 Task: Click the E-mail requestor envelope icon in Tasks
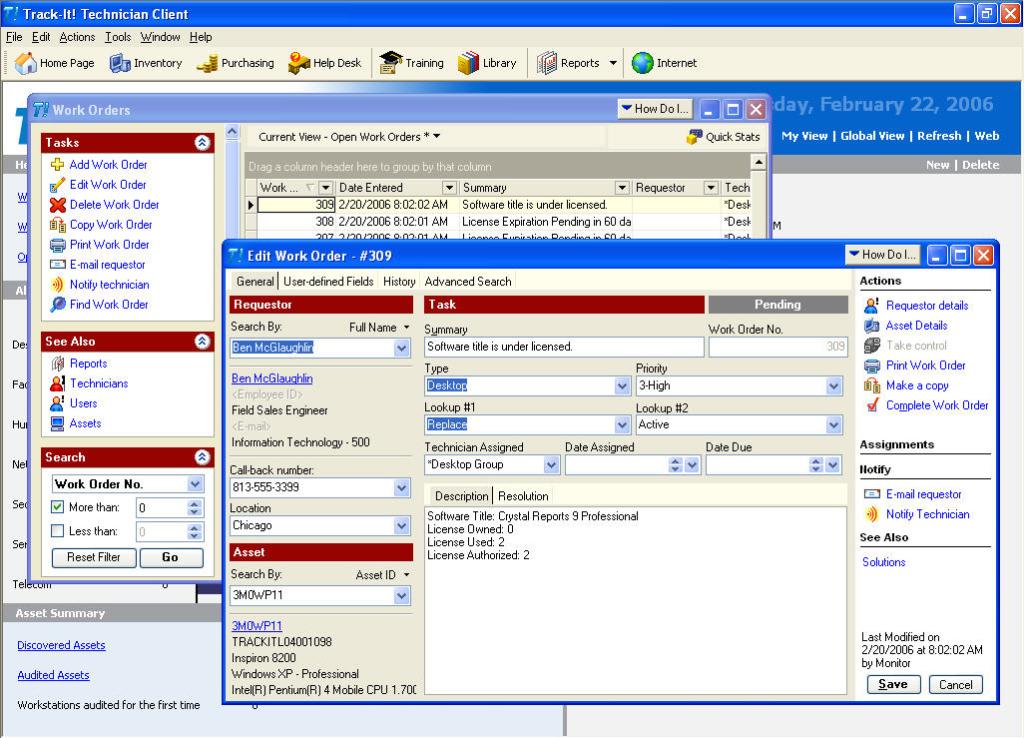[x=57, y=265]
